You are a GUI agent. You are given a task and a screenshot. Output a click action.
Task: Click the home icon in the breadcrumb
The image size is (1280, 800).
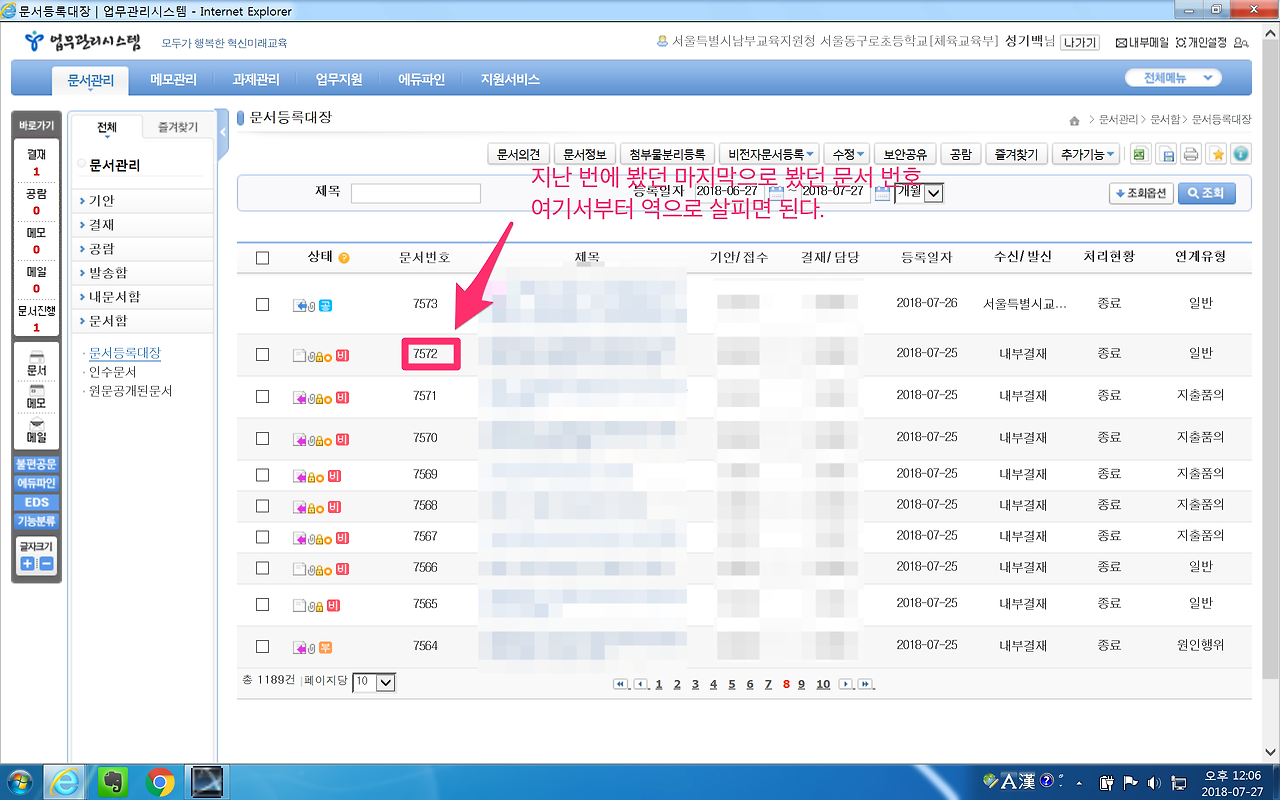(x=1075, y=120)
